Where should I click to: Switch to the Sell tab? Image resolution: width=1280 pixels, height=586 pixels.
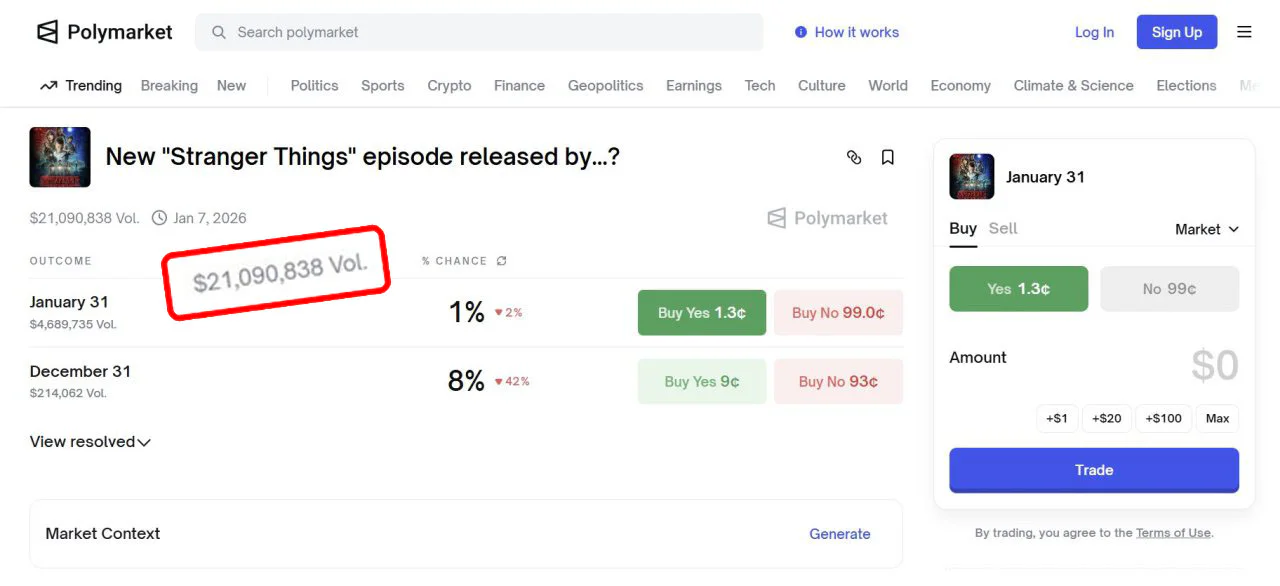click(1002, 228)
